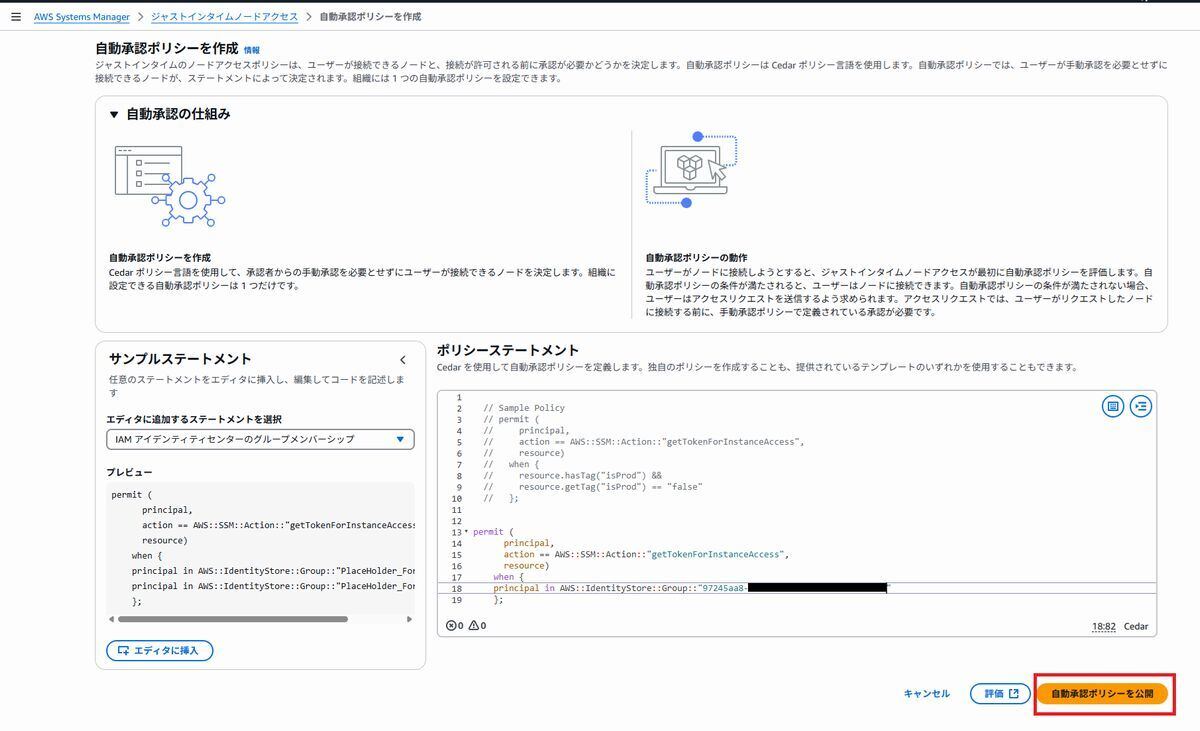Fold the permit block at line 13

tap(466, 531)
